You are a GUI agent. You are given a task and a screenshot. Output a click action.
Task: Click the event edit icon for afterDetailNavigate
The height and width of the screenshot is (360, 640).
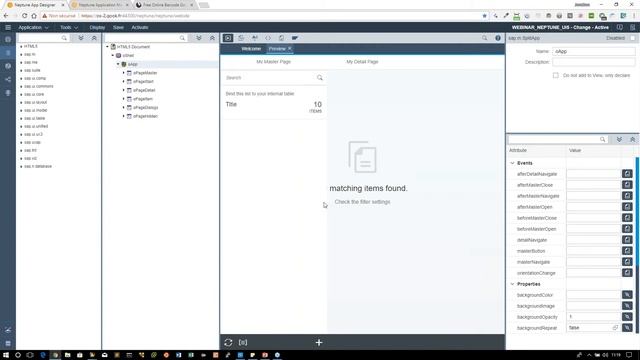(x=627, y=174)
